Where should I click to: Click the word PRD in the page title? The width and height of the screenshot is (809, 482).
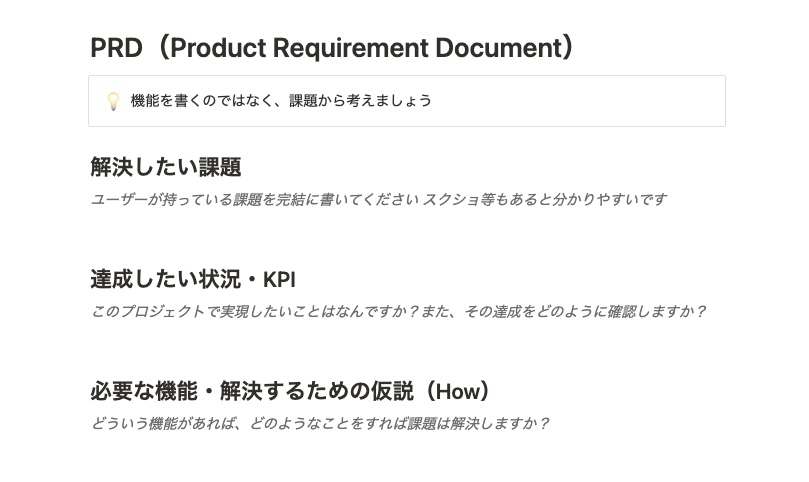(x=116, y=48)
